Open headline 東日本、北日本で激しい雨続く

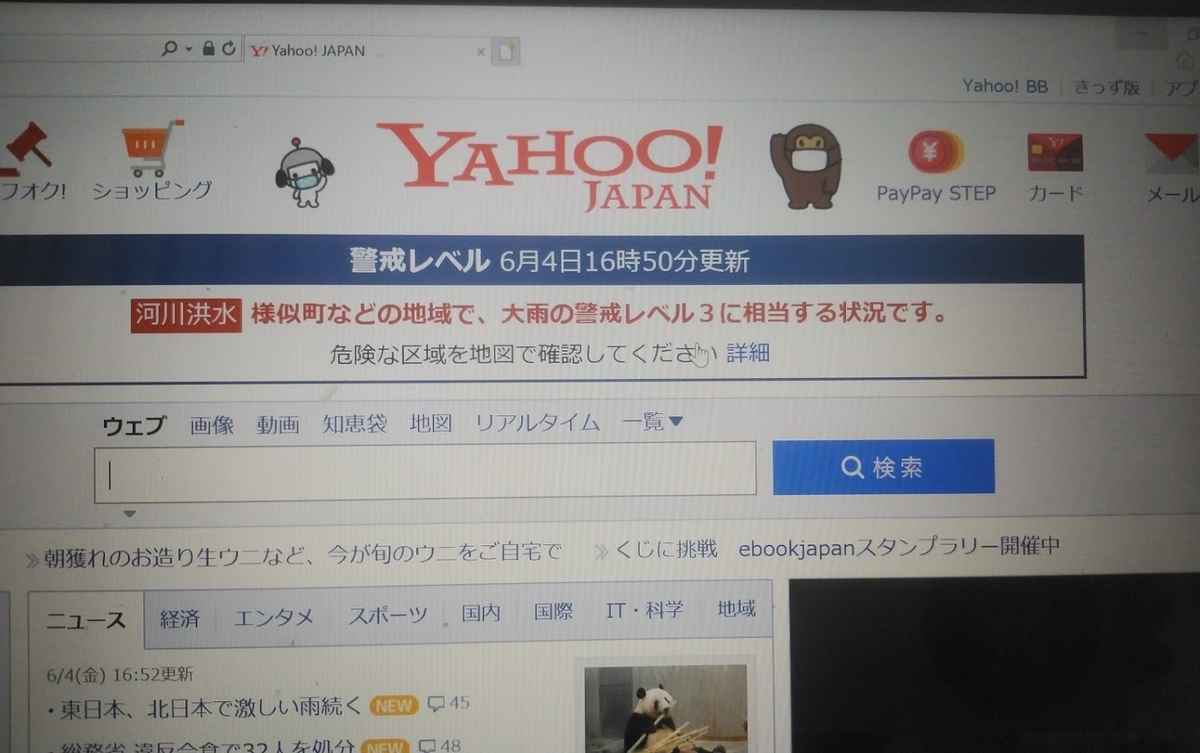pos(210,709)
